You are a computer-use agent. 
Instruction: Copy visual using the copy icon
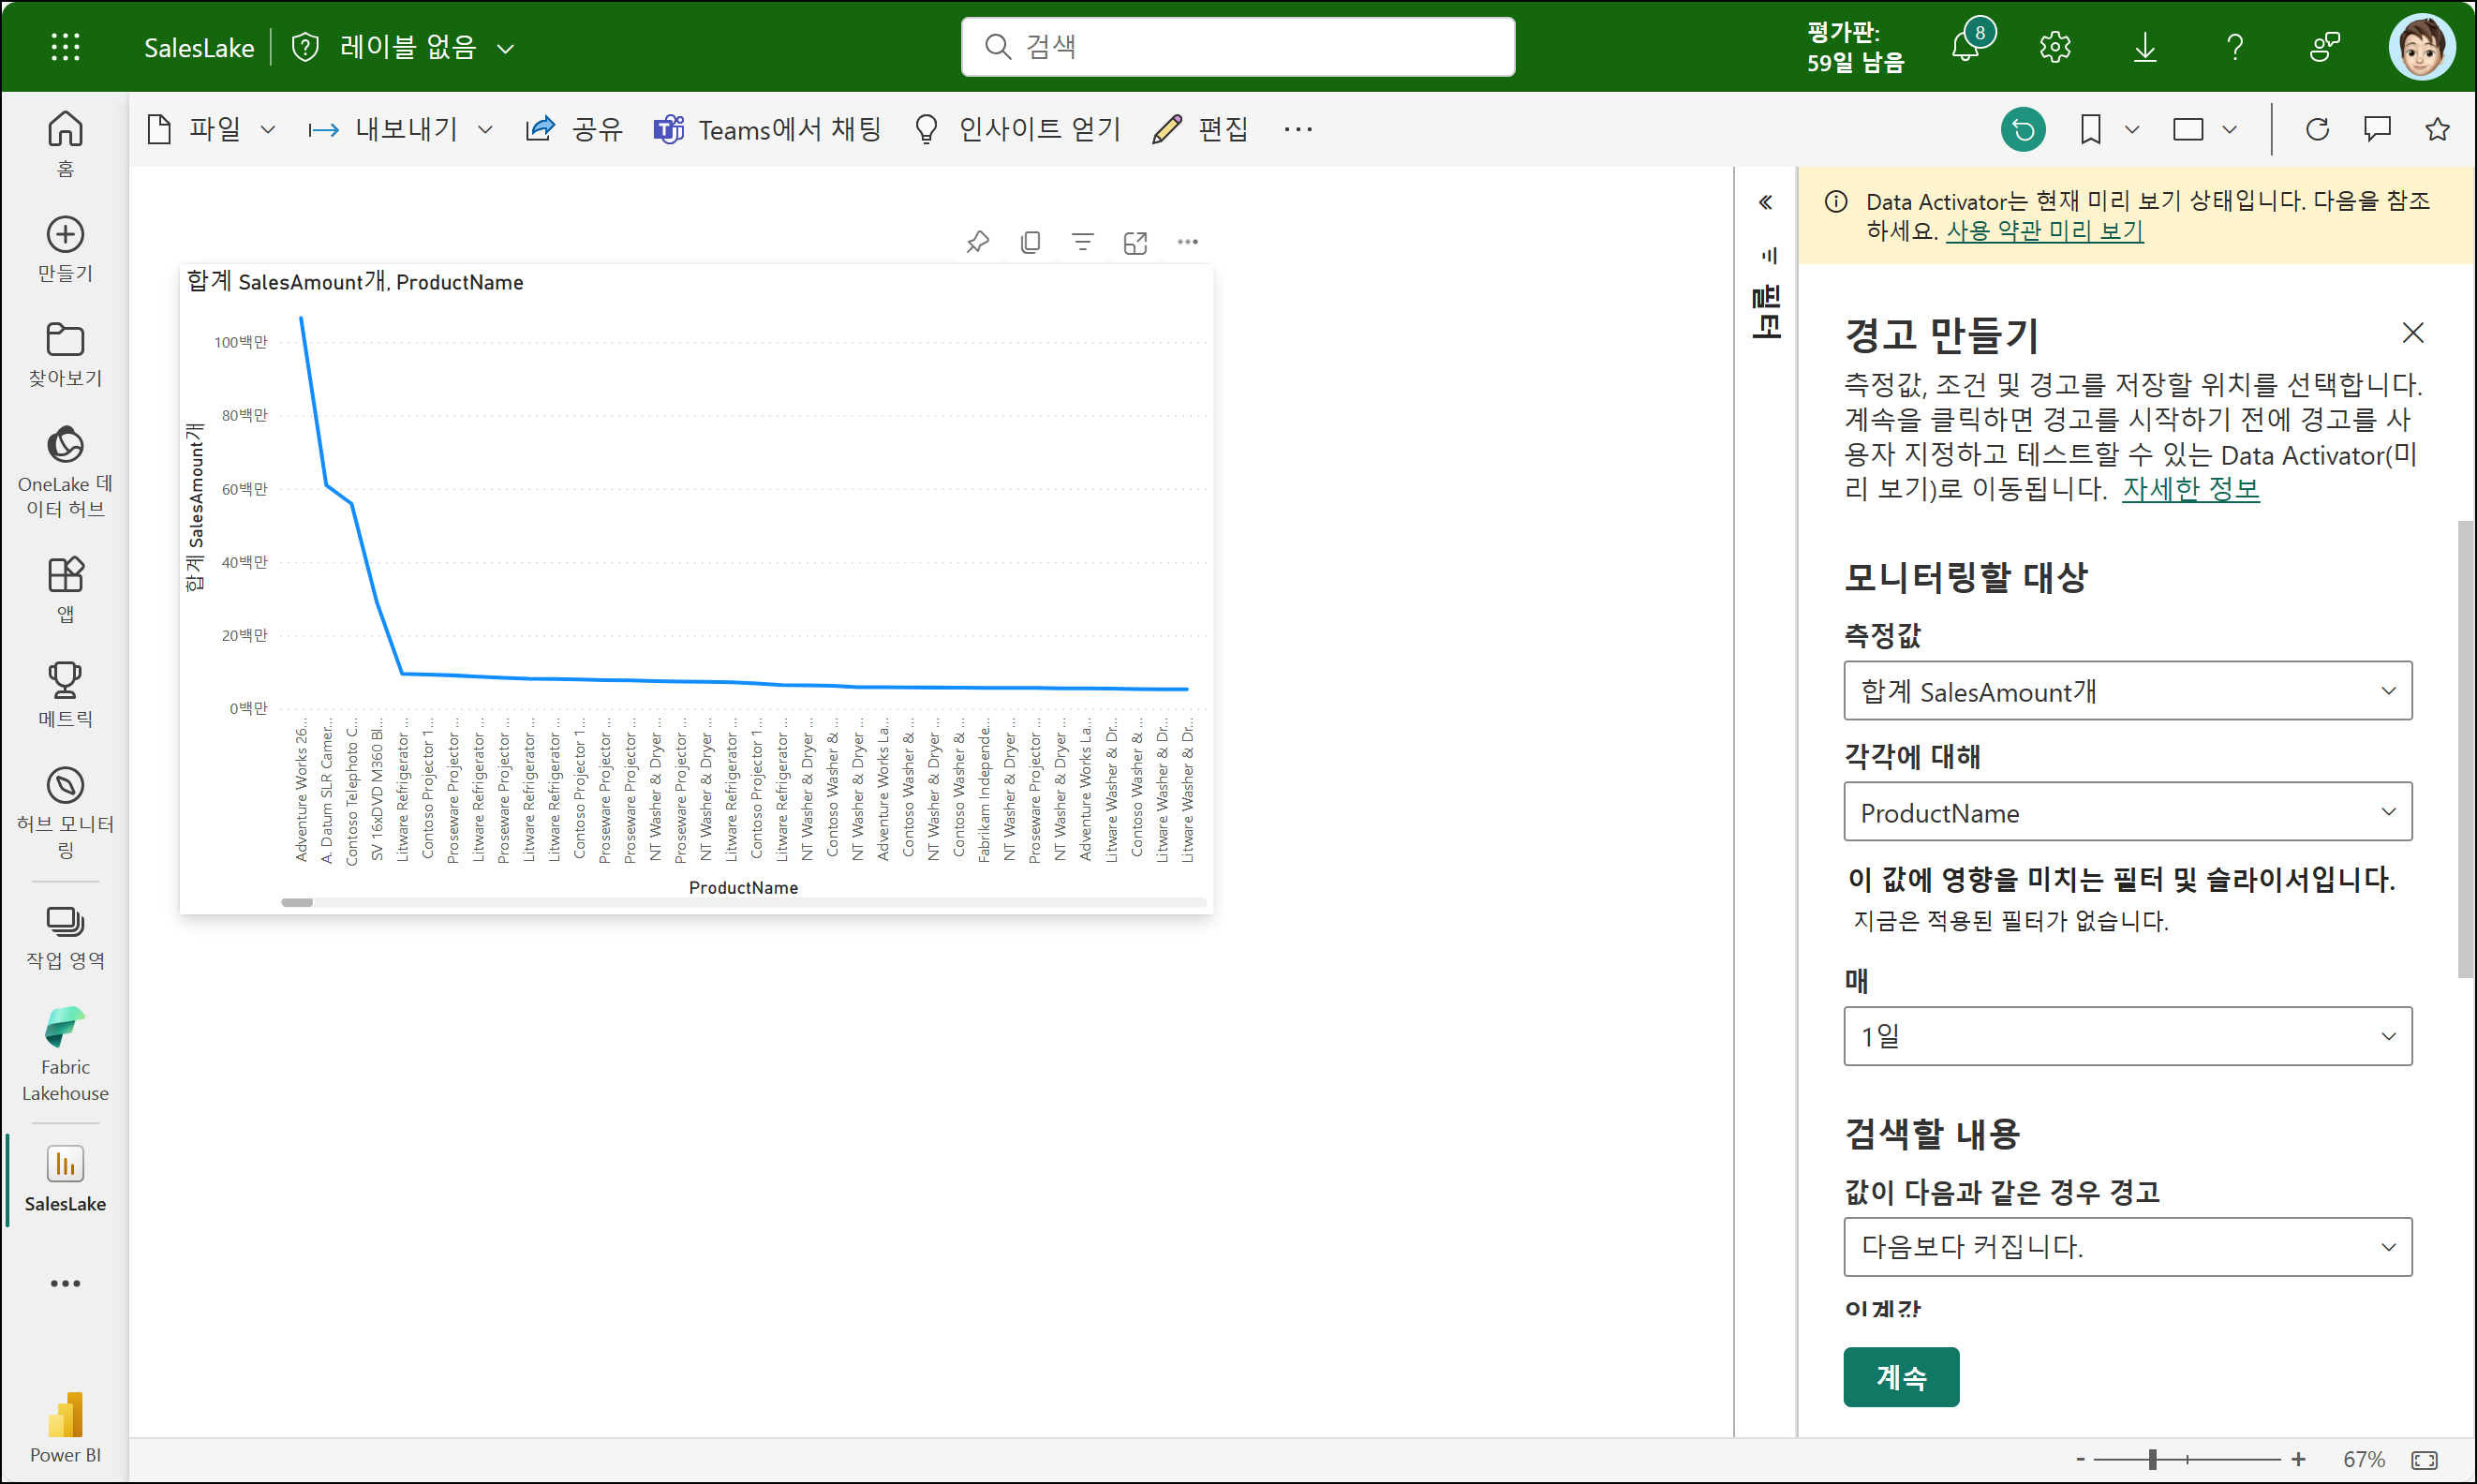[x=1030, y=242]
